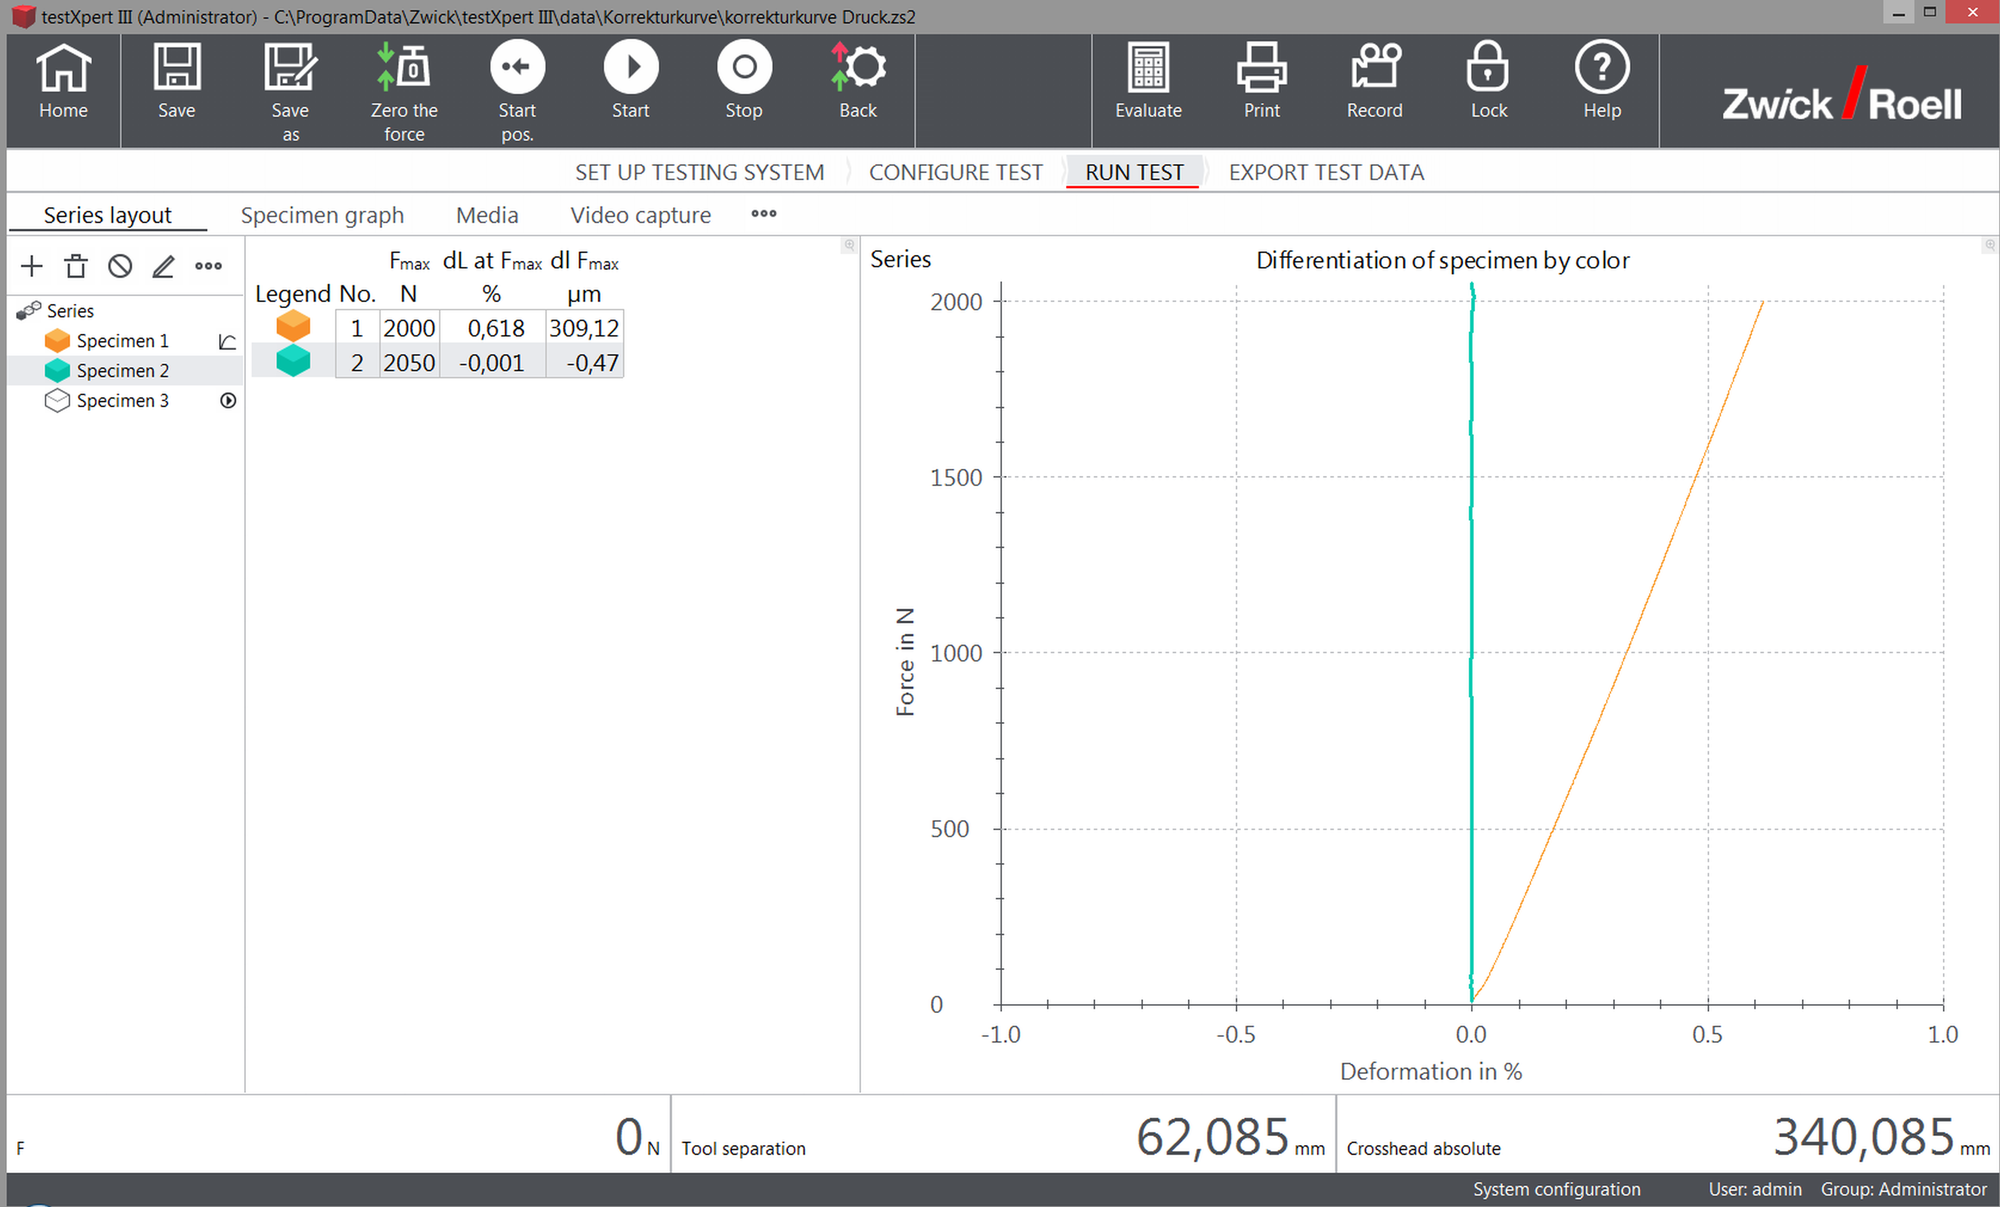Toggle the curve icon beside Specimen 1
The width and height of the screenshot is (2000, 1207).
(x=227, y=342)
